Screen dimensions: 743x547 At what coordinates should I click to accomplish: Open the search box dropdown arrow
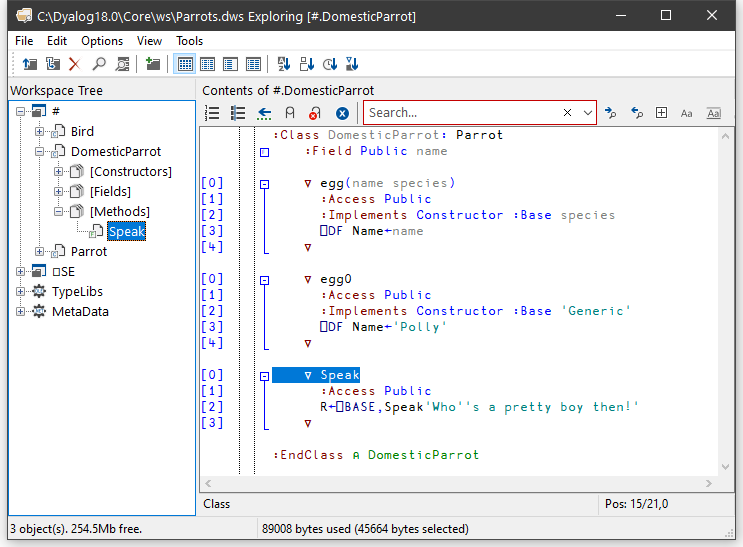[587, 113]
